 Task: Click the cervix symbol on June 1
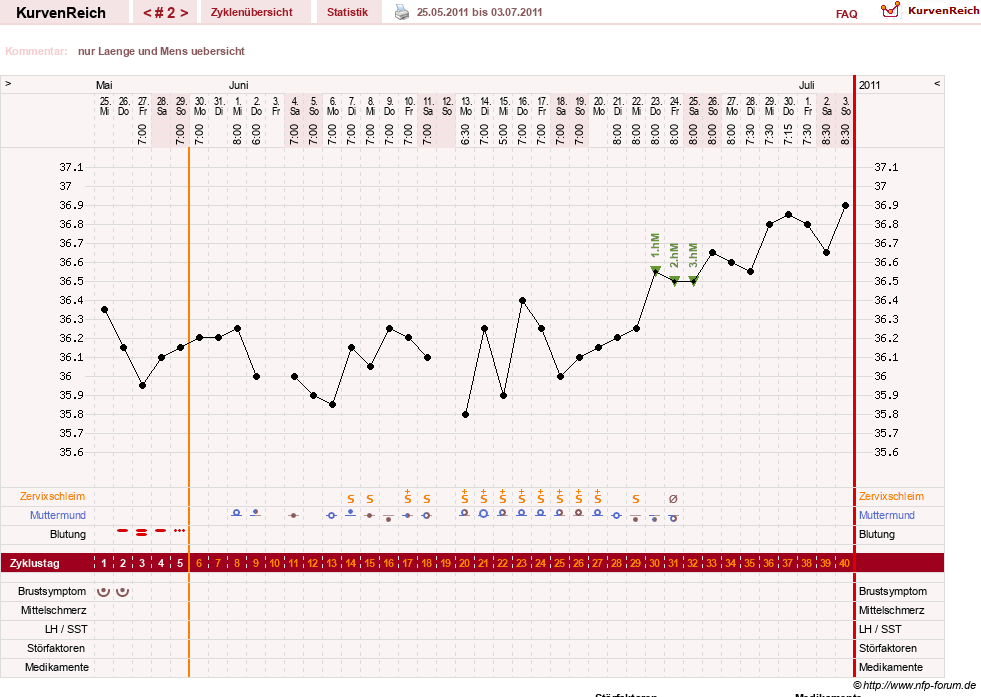click(236, 513)
